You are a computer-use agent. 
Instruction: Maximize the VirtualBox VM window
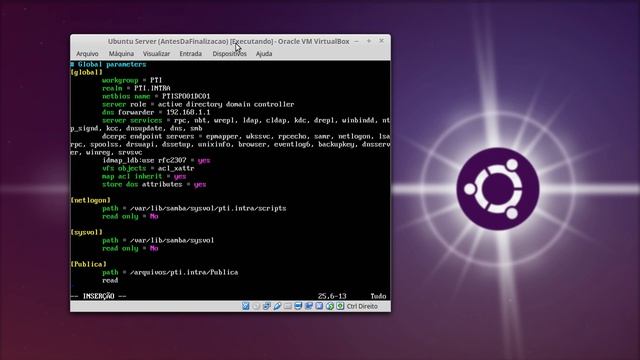click(369, 41)
